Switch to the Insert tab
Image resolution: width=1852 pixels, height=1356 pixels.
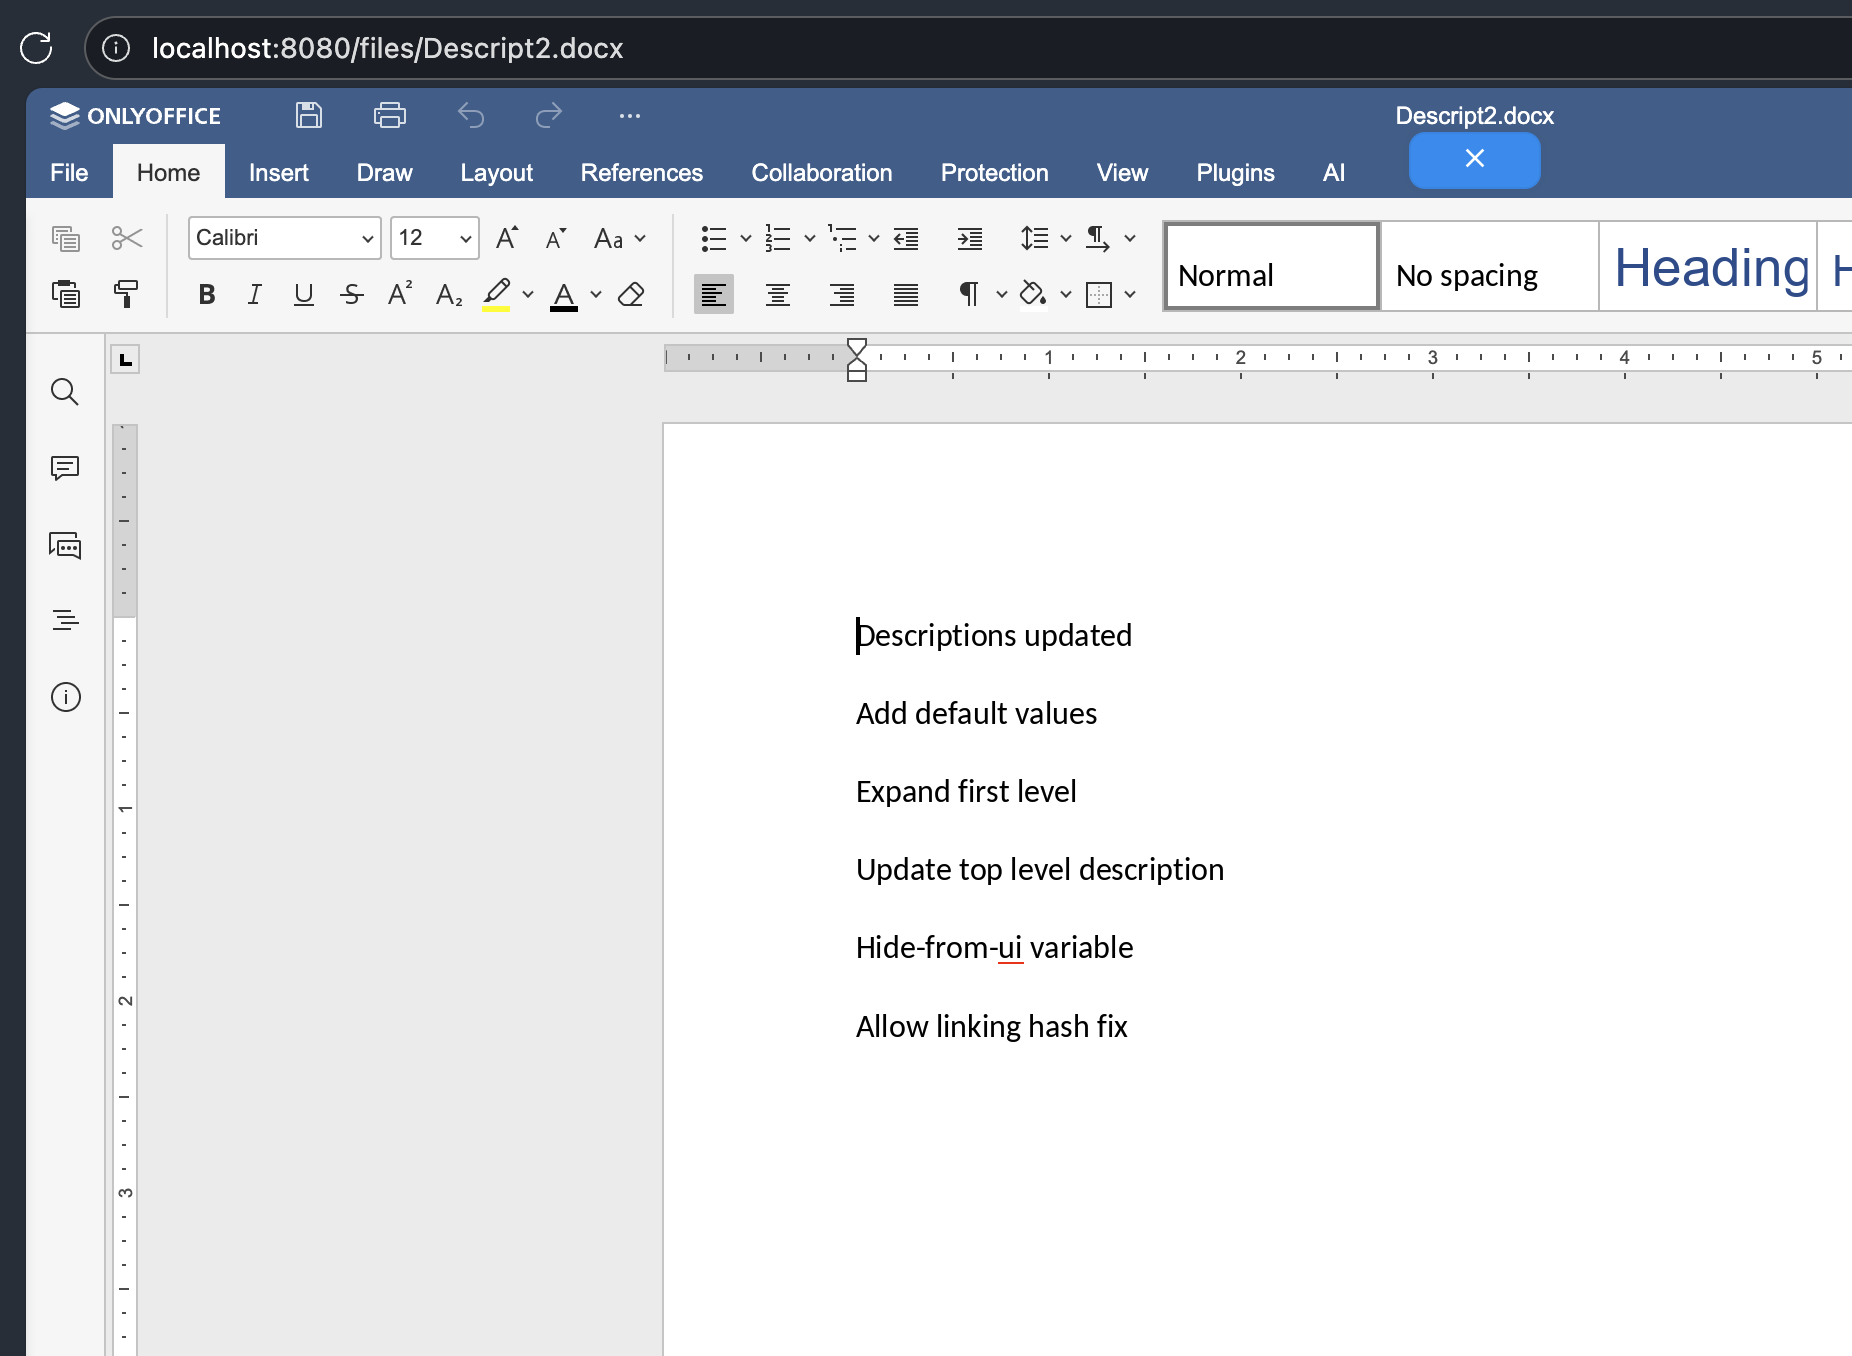pos(278,172)
